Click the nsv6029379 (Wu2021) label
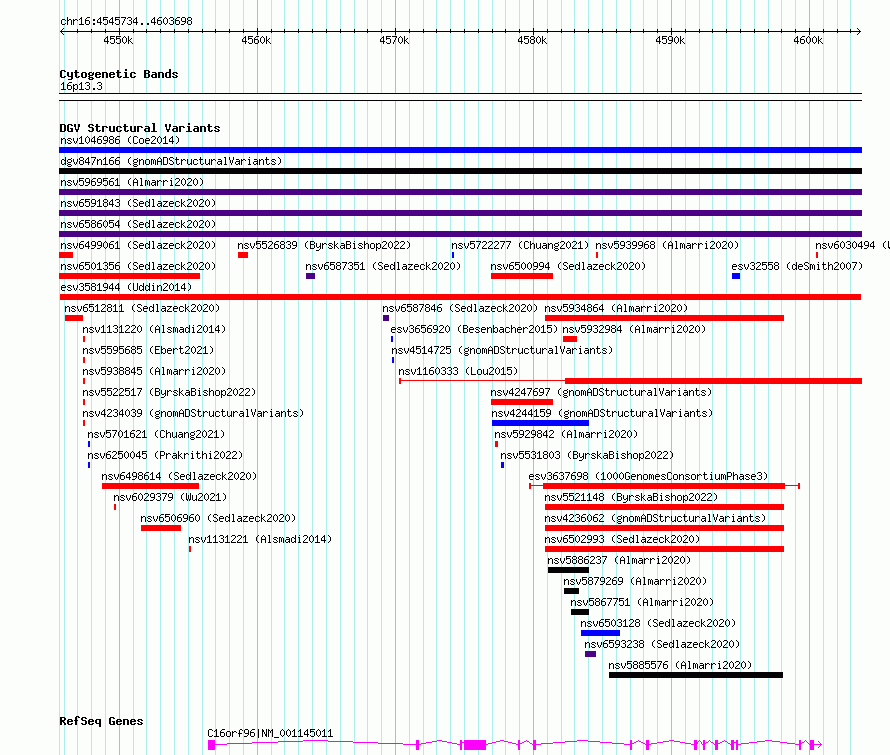The image size is (890, 755). [170, 497]
